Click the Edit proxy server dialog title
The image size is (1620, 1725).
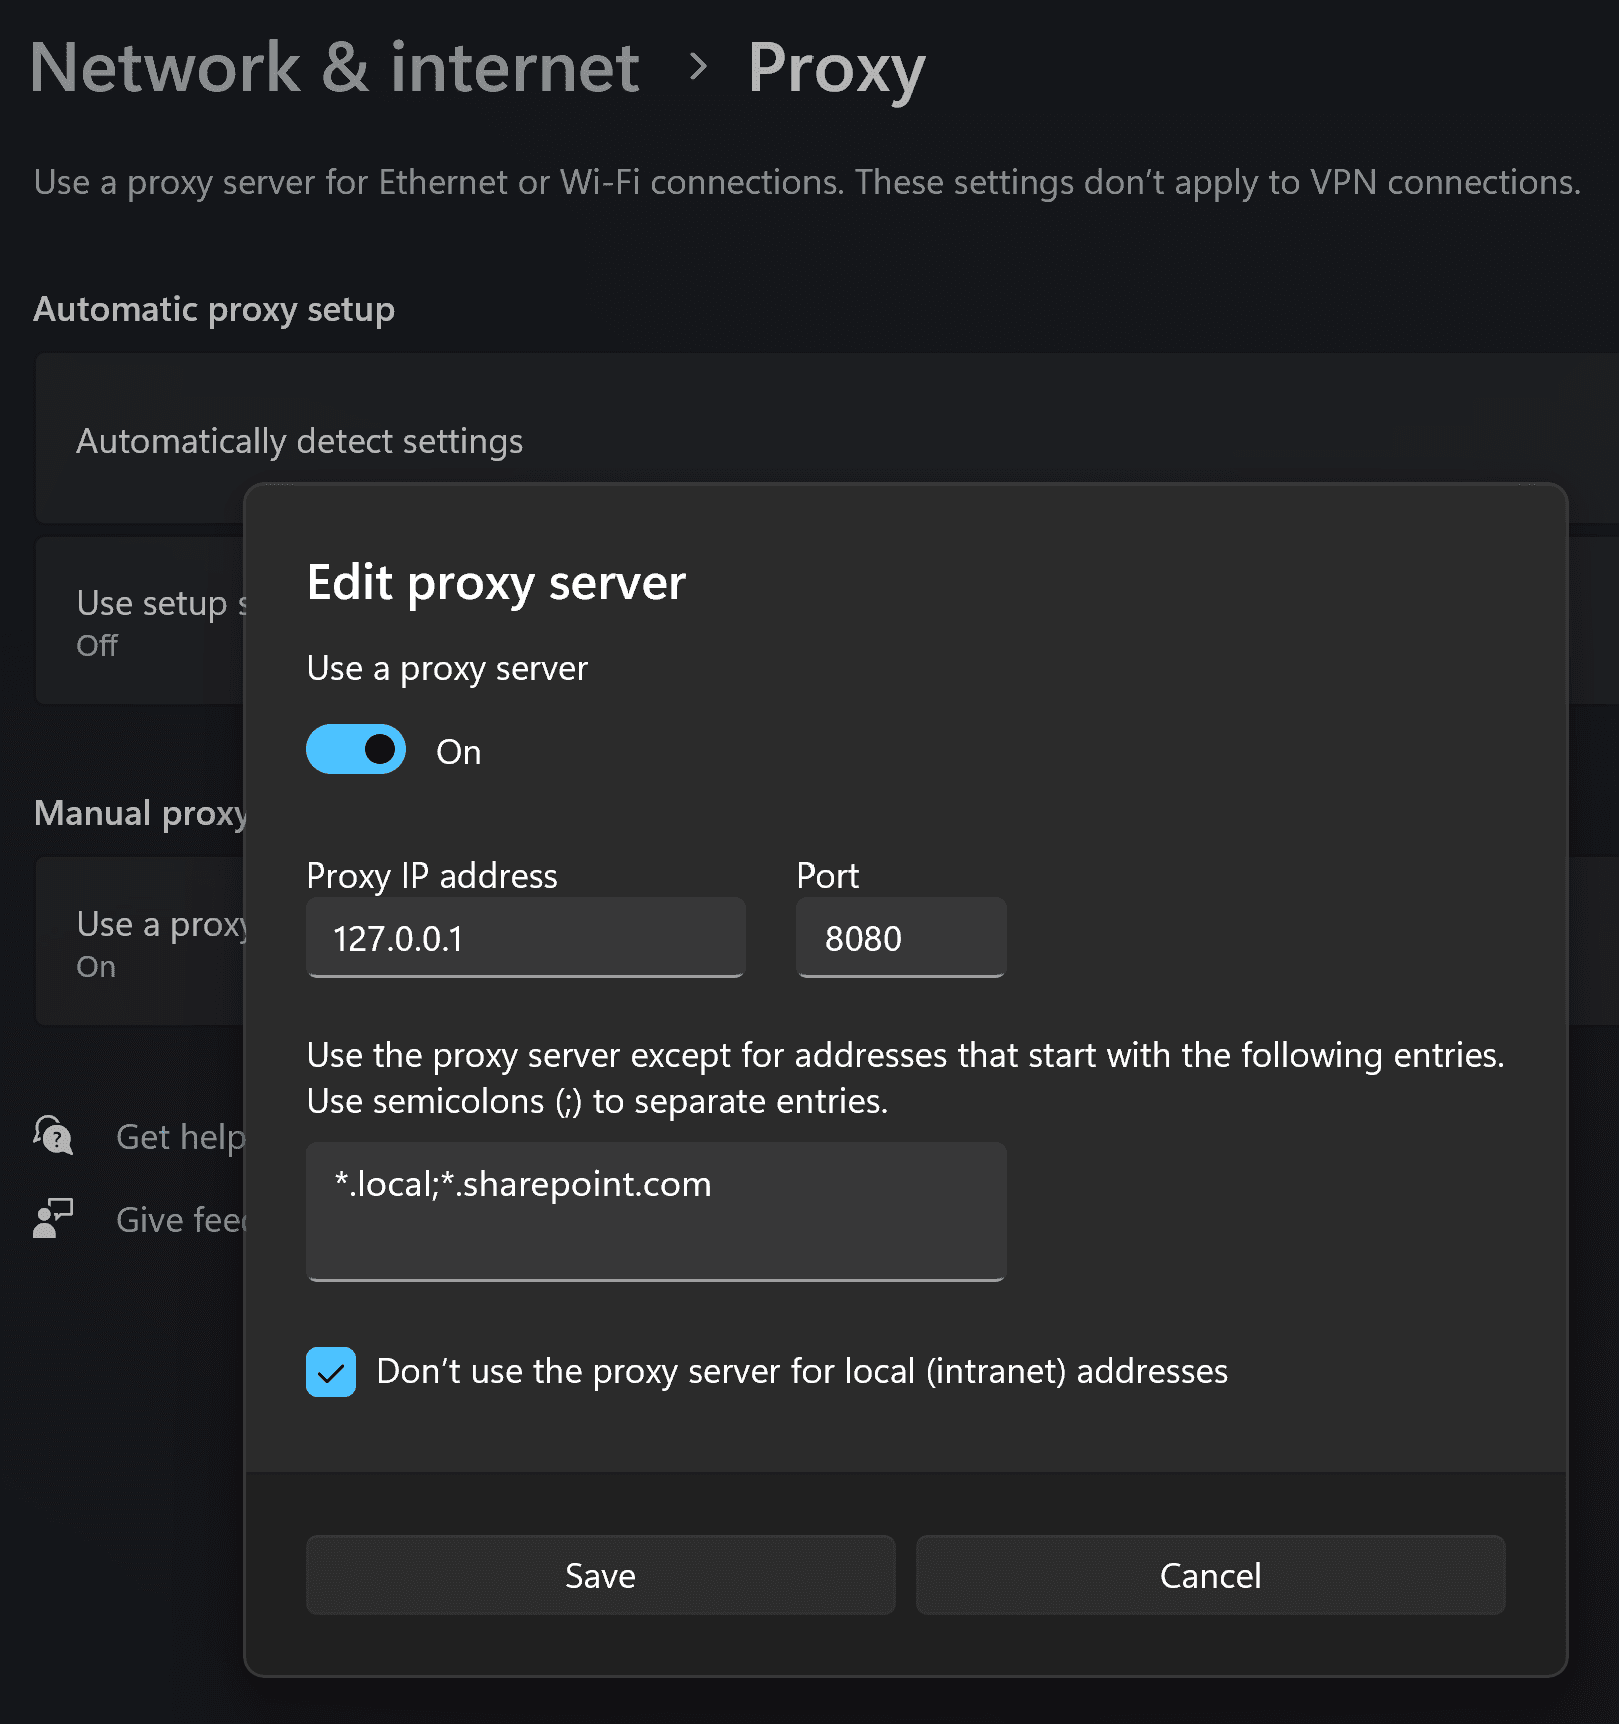[495, 582]
